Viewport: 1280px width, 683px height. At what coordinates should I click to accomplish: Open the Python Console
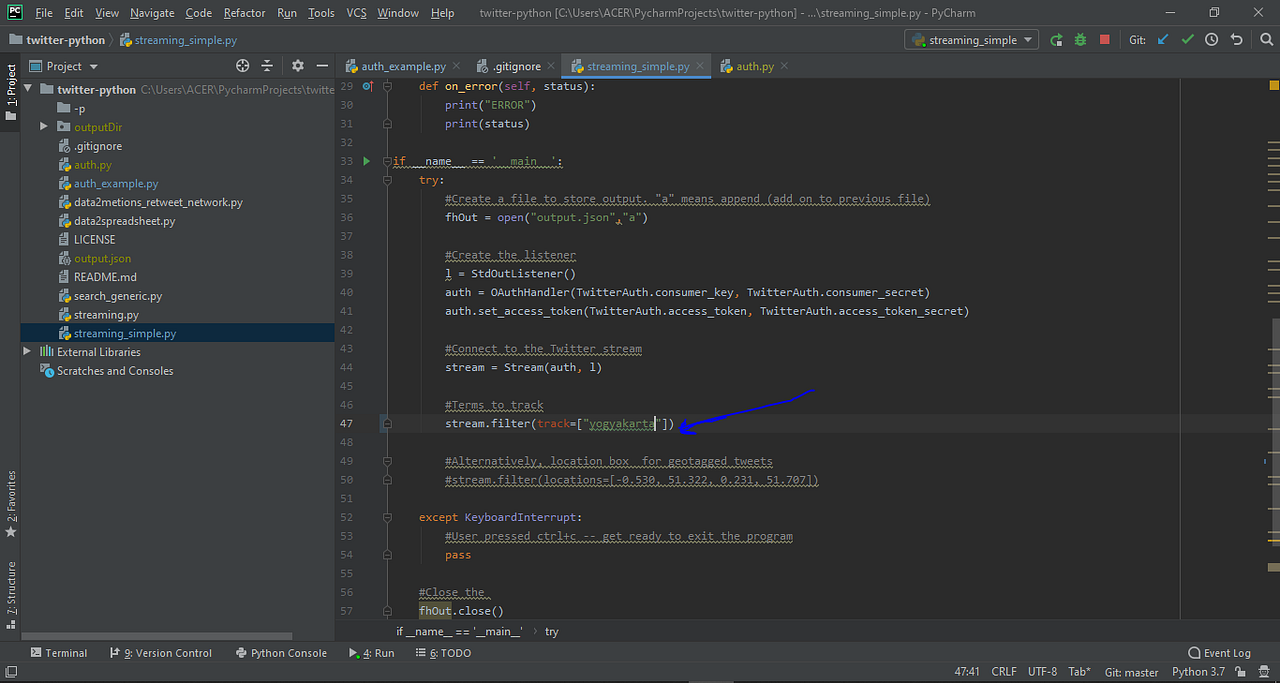pyautogui.click(x=288, y=652)
